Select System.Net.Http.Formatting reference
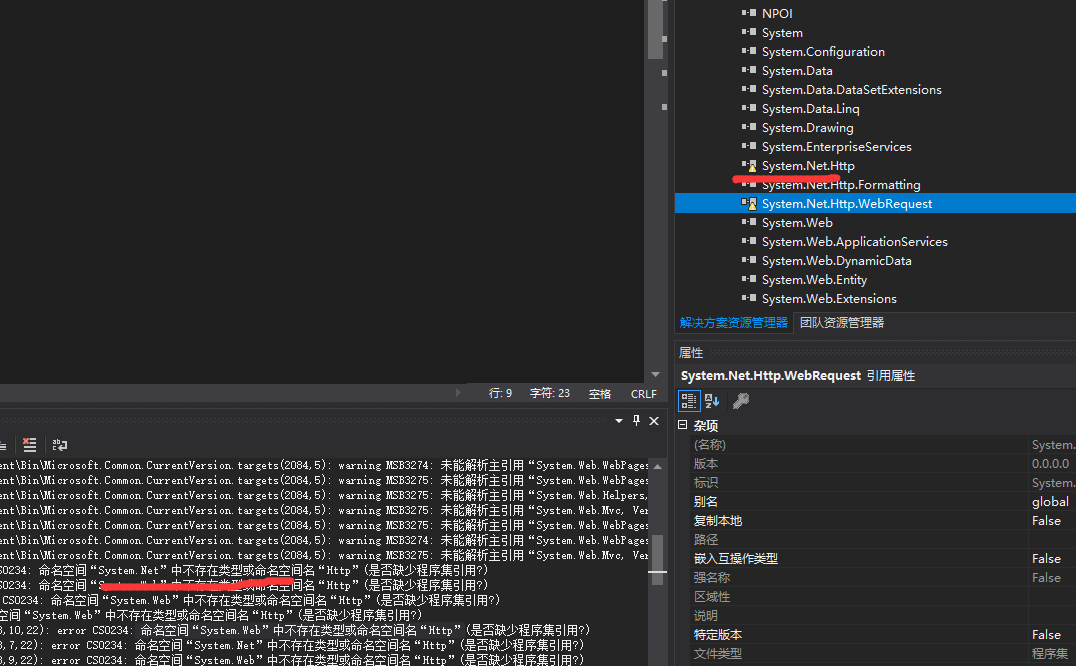 840,185
